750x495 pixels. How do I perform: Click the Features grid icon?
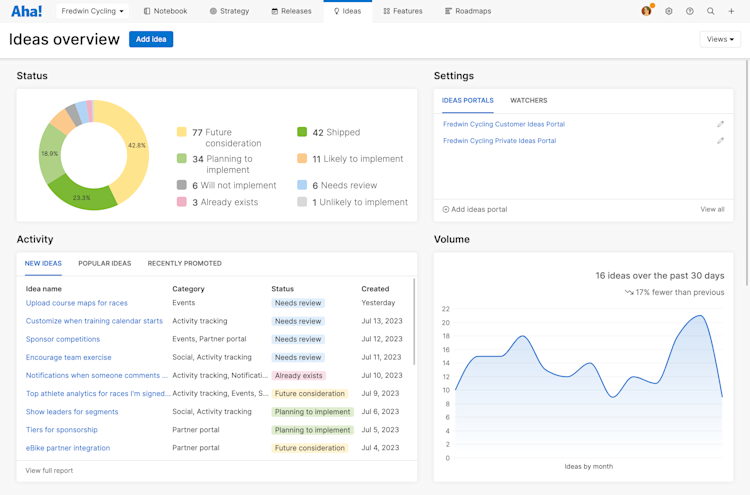click(x=386, y=11)
